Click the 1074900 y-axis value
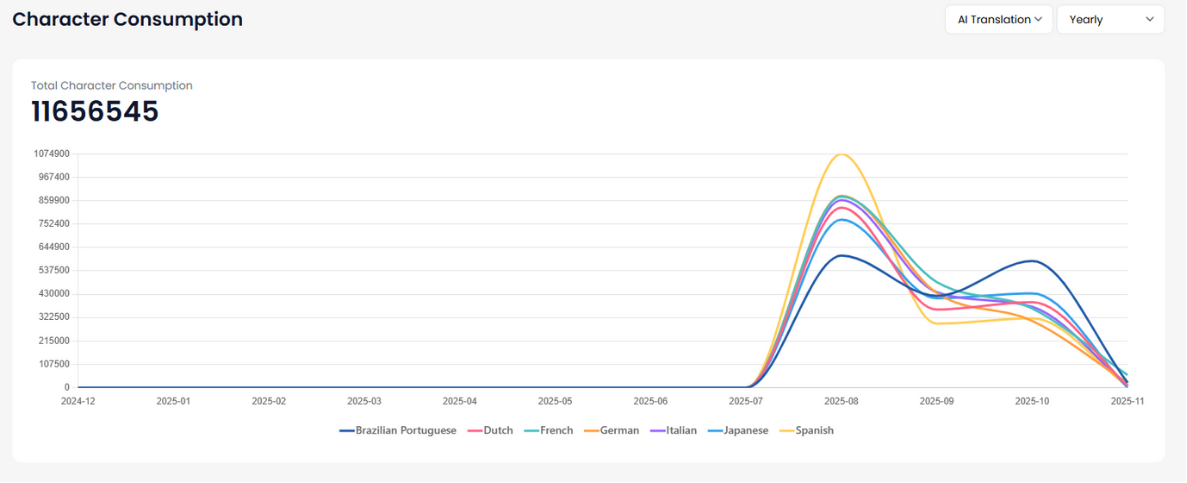 pos(51,154)
